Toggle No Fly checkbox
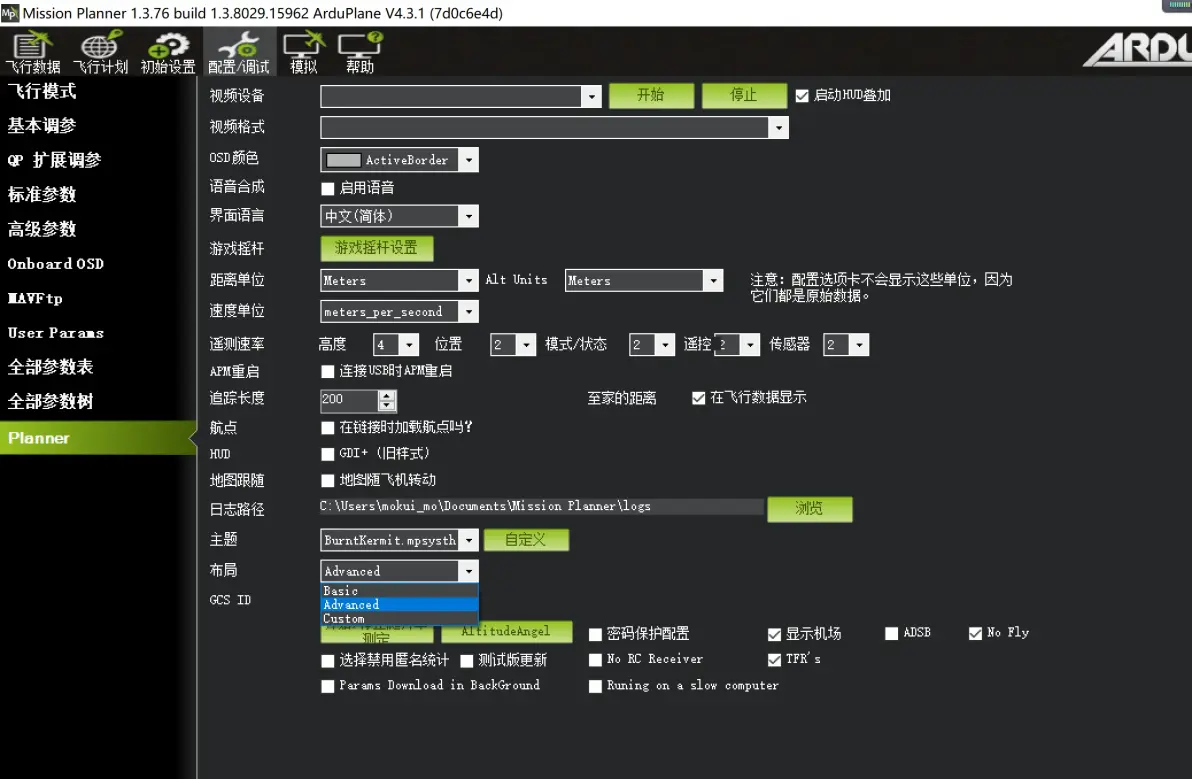1192x779 pixels. pos(975,633)
